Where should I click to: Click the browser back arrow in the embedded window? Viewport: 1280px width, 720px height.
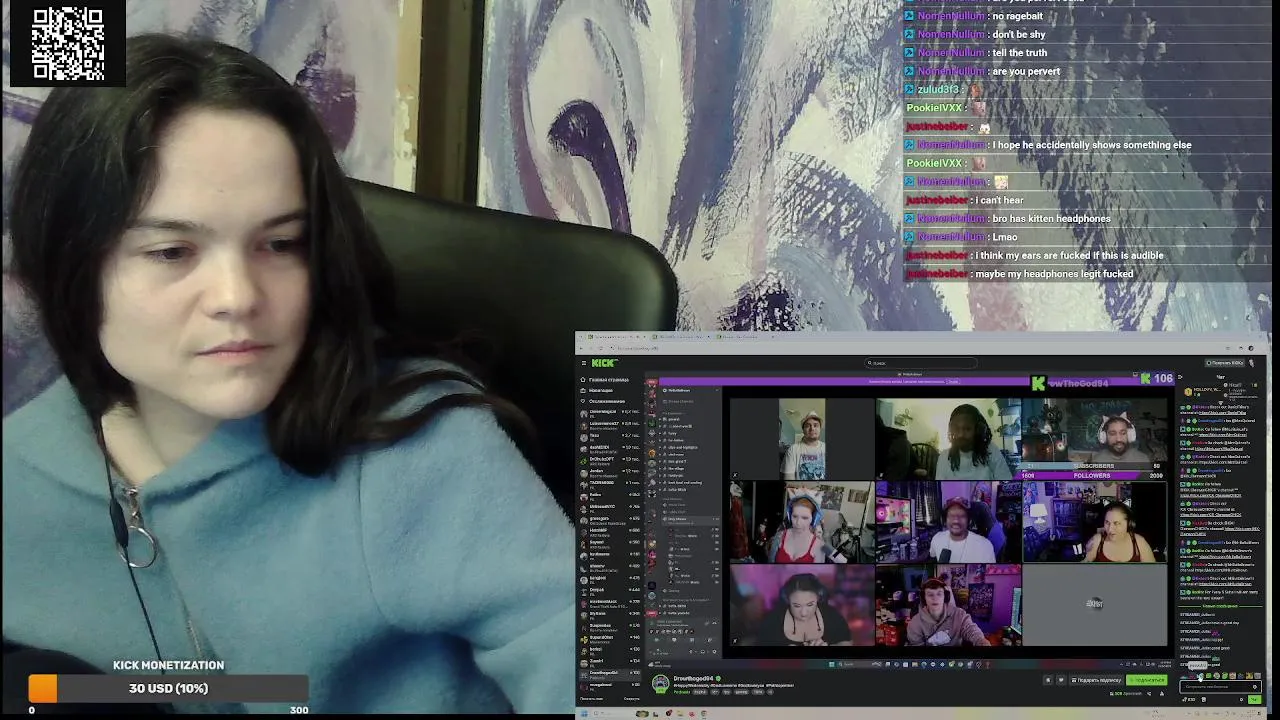click(581, 348)
